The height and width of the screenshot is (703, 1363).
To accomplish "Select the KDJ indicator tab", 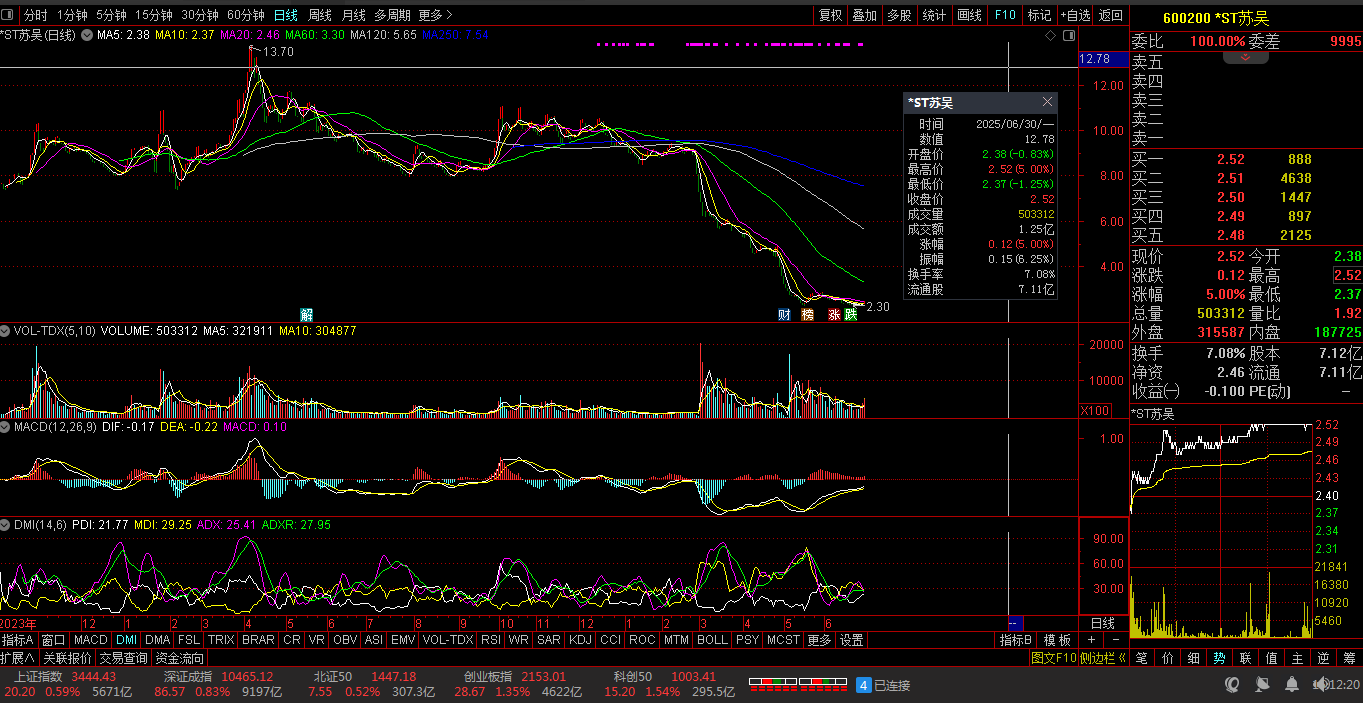I will [580, 640].
